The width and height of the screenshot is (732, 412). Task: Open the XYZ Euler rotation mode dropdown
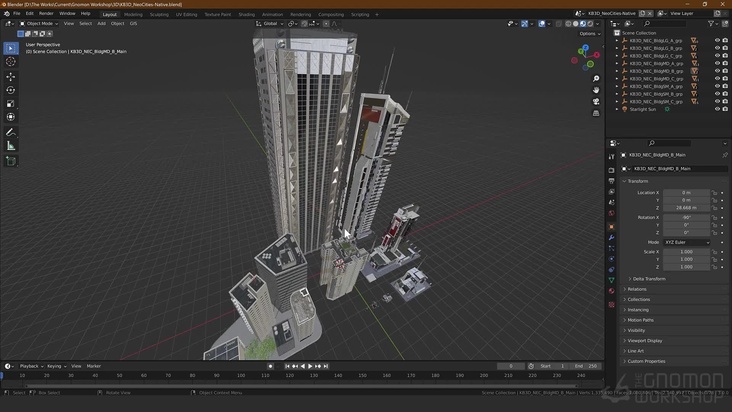tap(686, 242)
